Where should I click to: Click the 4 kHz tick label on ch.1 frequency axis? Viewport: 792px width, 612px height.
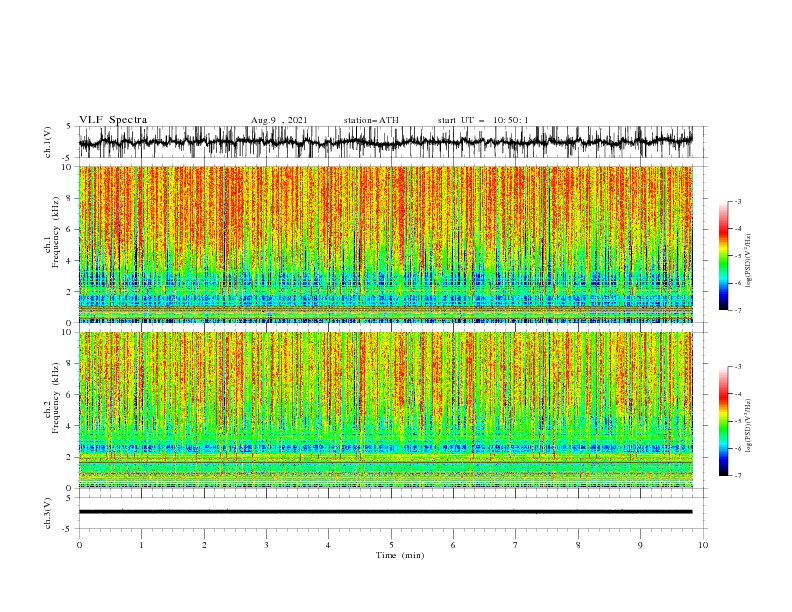(69, 261)
